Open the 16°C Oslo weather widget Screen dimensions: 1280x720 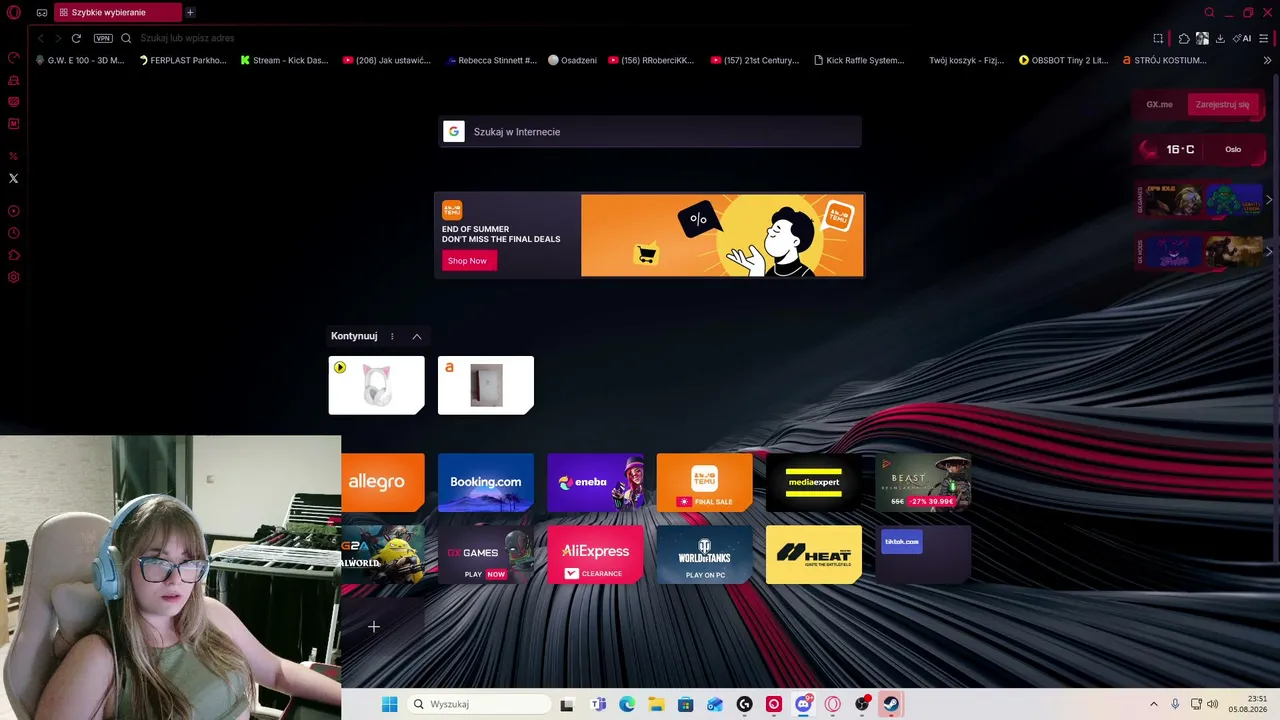[x=1199, y=150]
